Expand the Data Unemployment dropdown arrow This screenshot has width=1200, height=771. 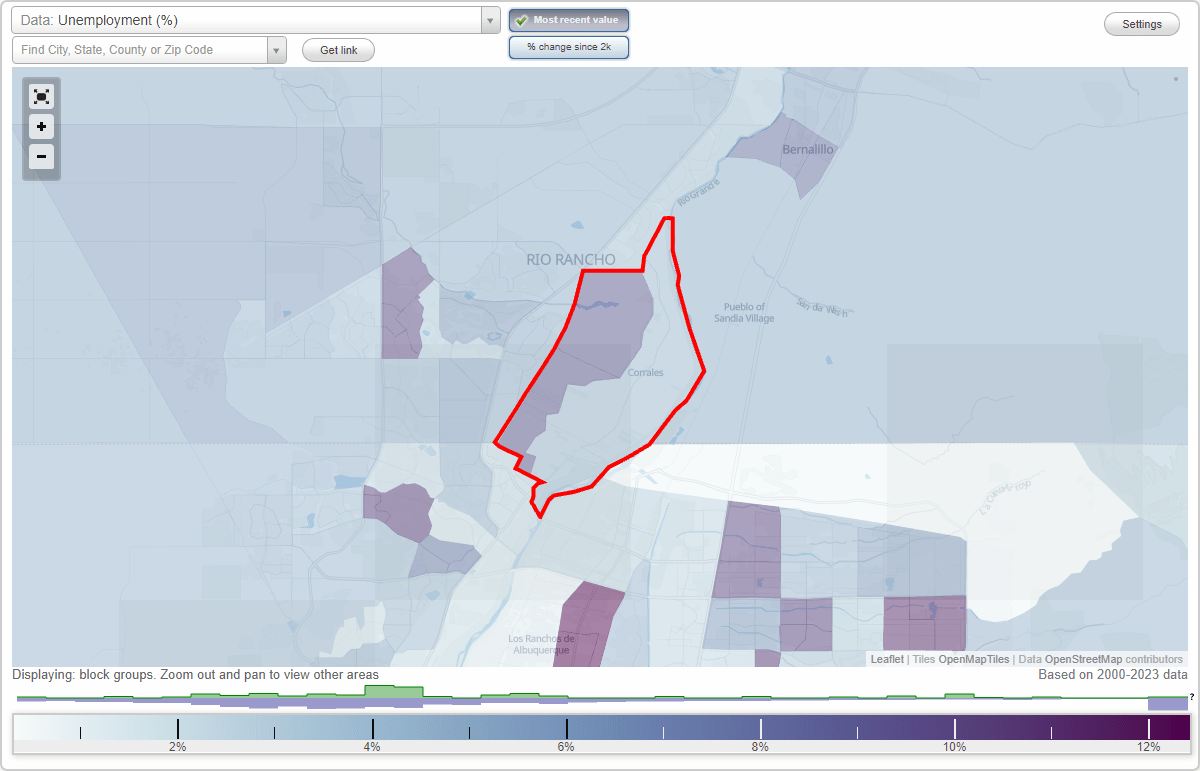coord(490,20)
